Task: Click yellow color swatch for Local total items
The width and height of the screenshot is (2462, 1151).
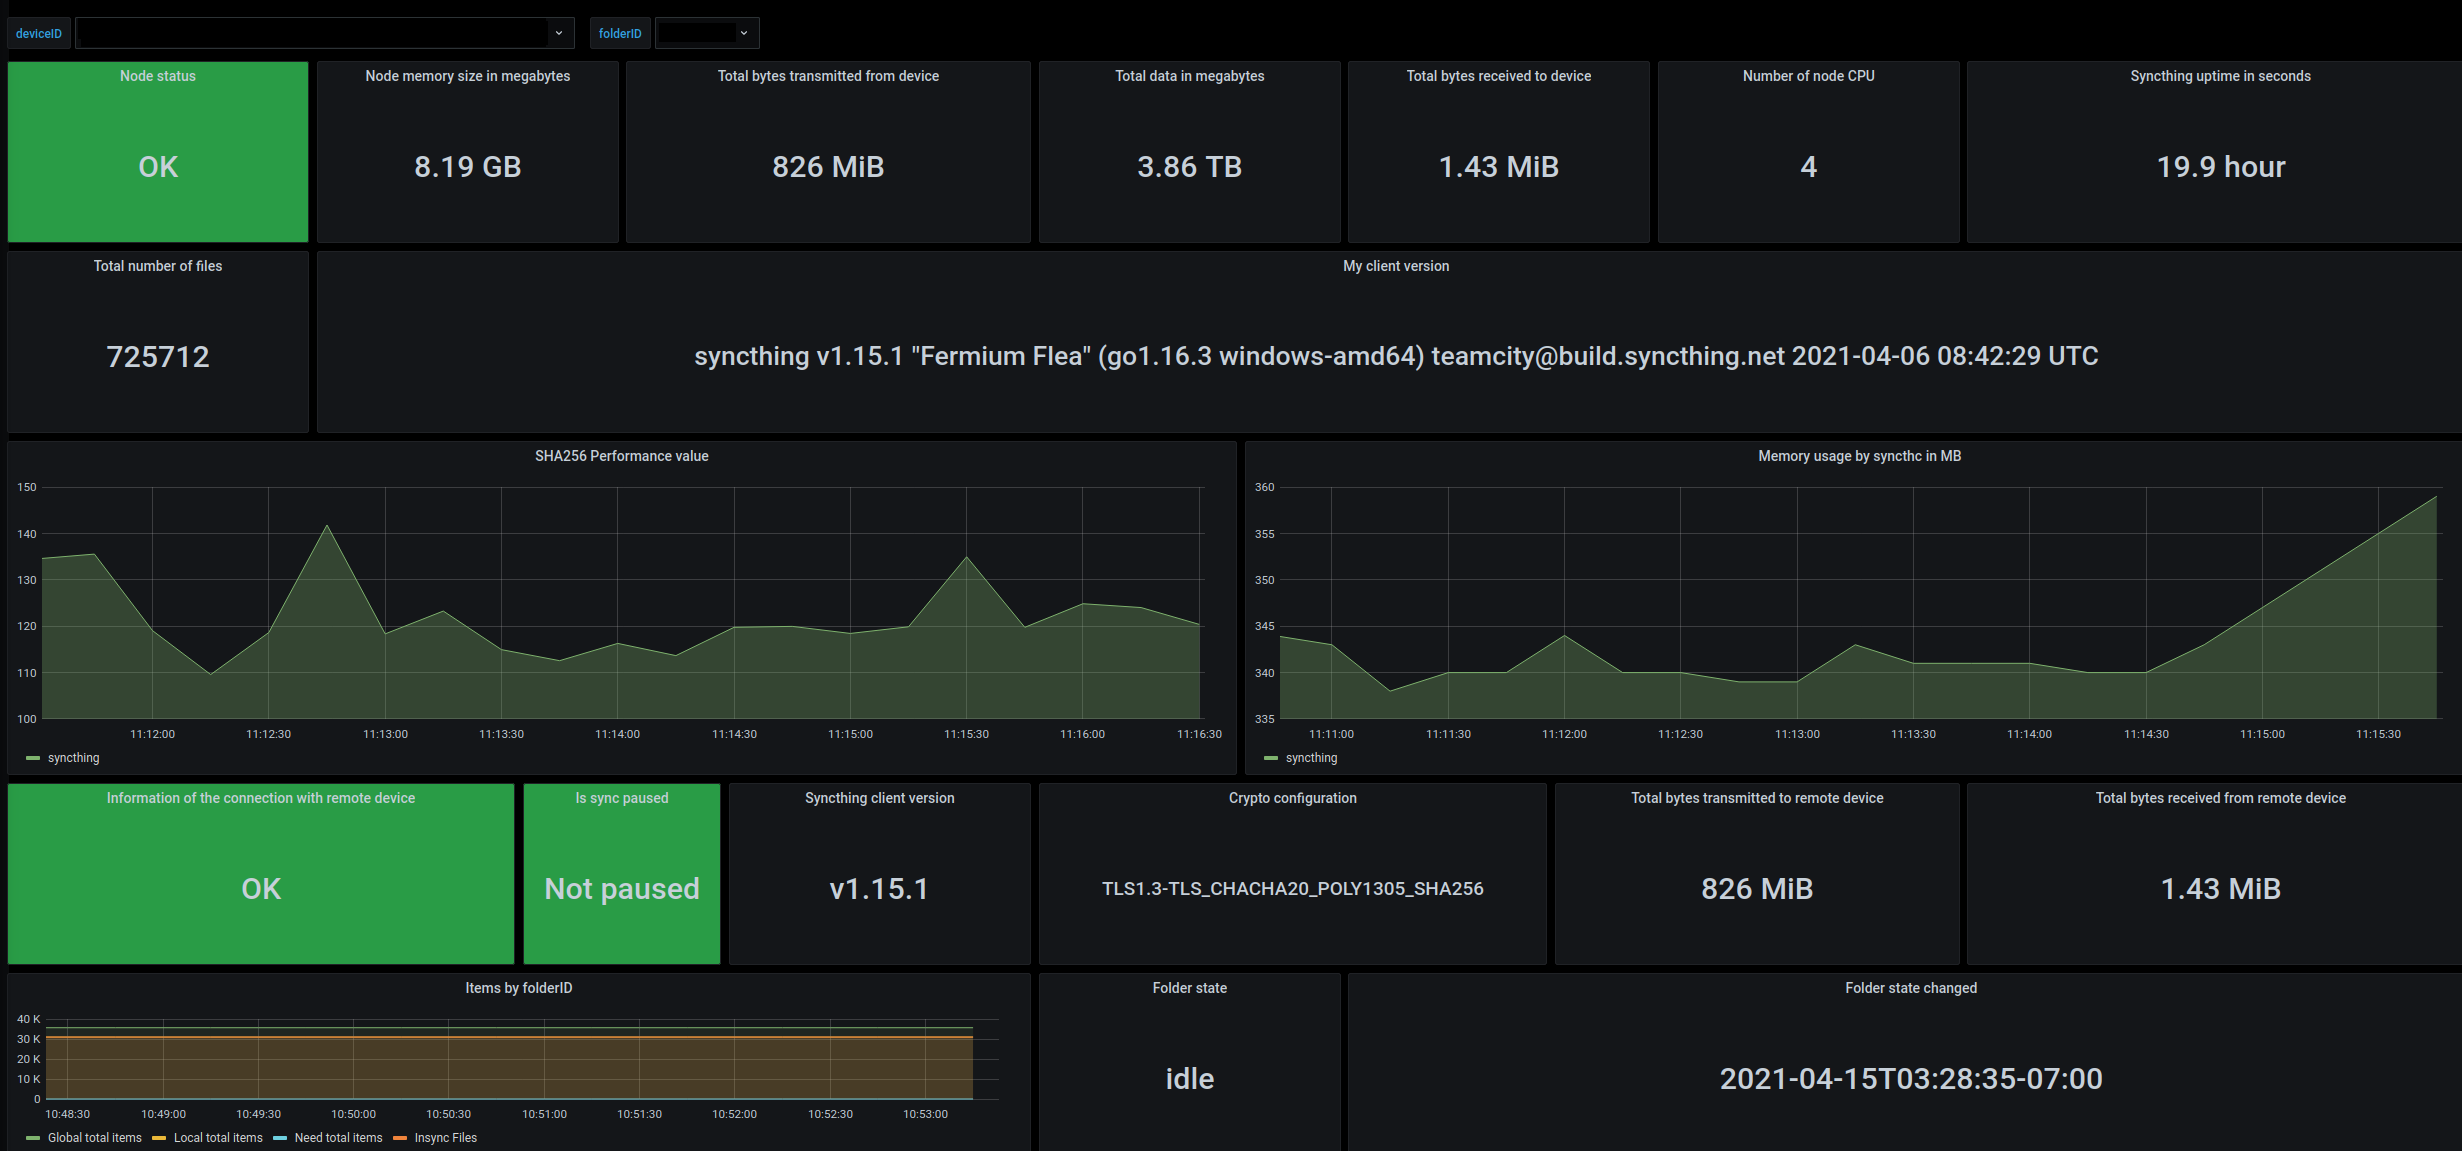Action: [x=159, y=1138]
